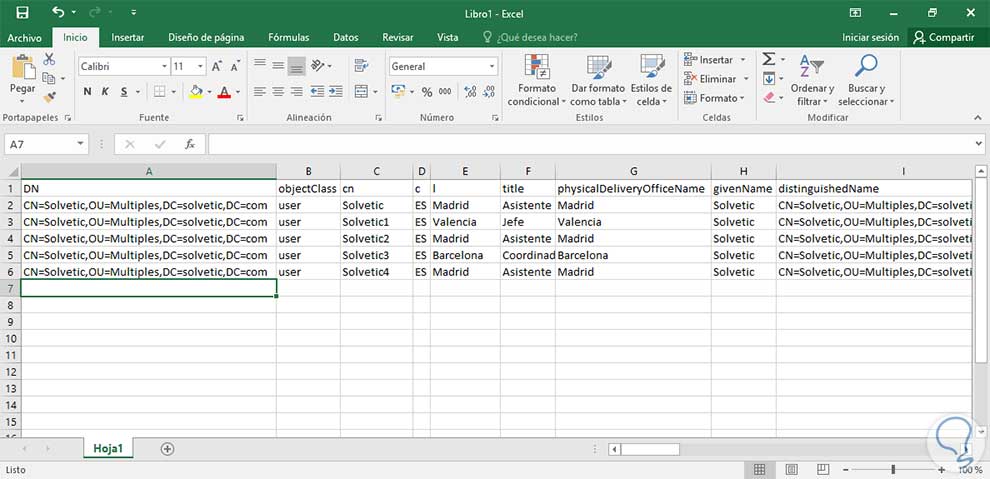The height and width of the screenshot is (479, 990).
Task: Apply thousands separator 000 style
Action: pyautogui.click(x=445, y=92)
